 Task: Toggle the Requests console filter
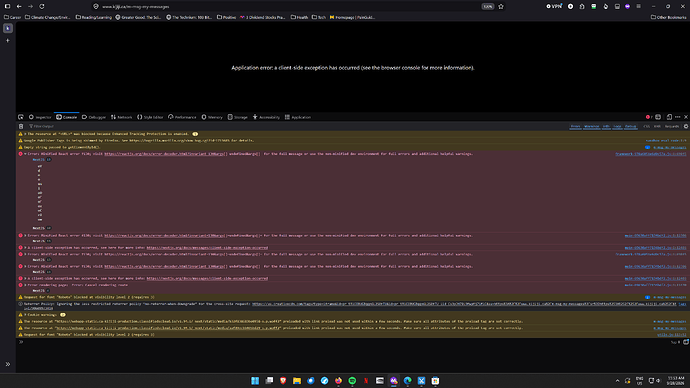click(x=672, y=126)
